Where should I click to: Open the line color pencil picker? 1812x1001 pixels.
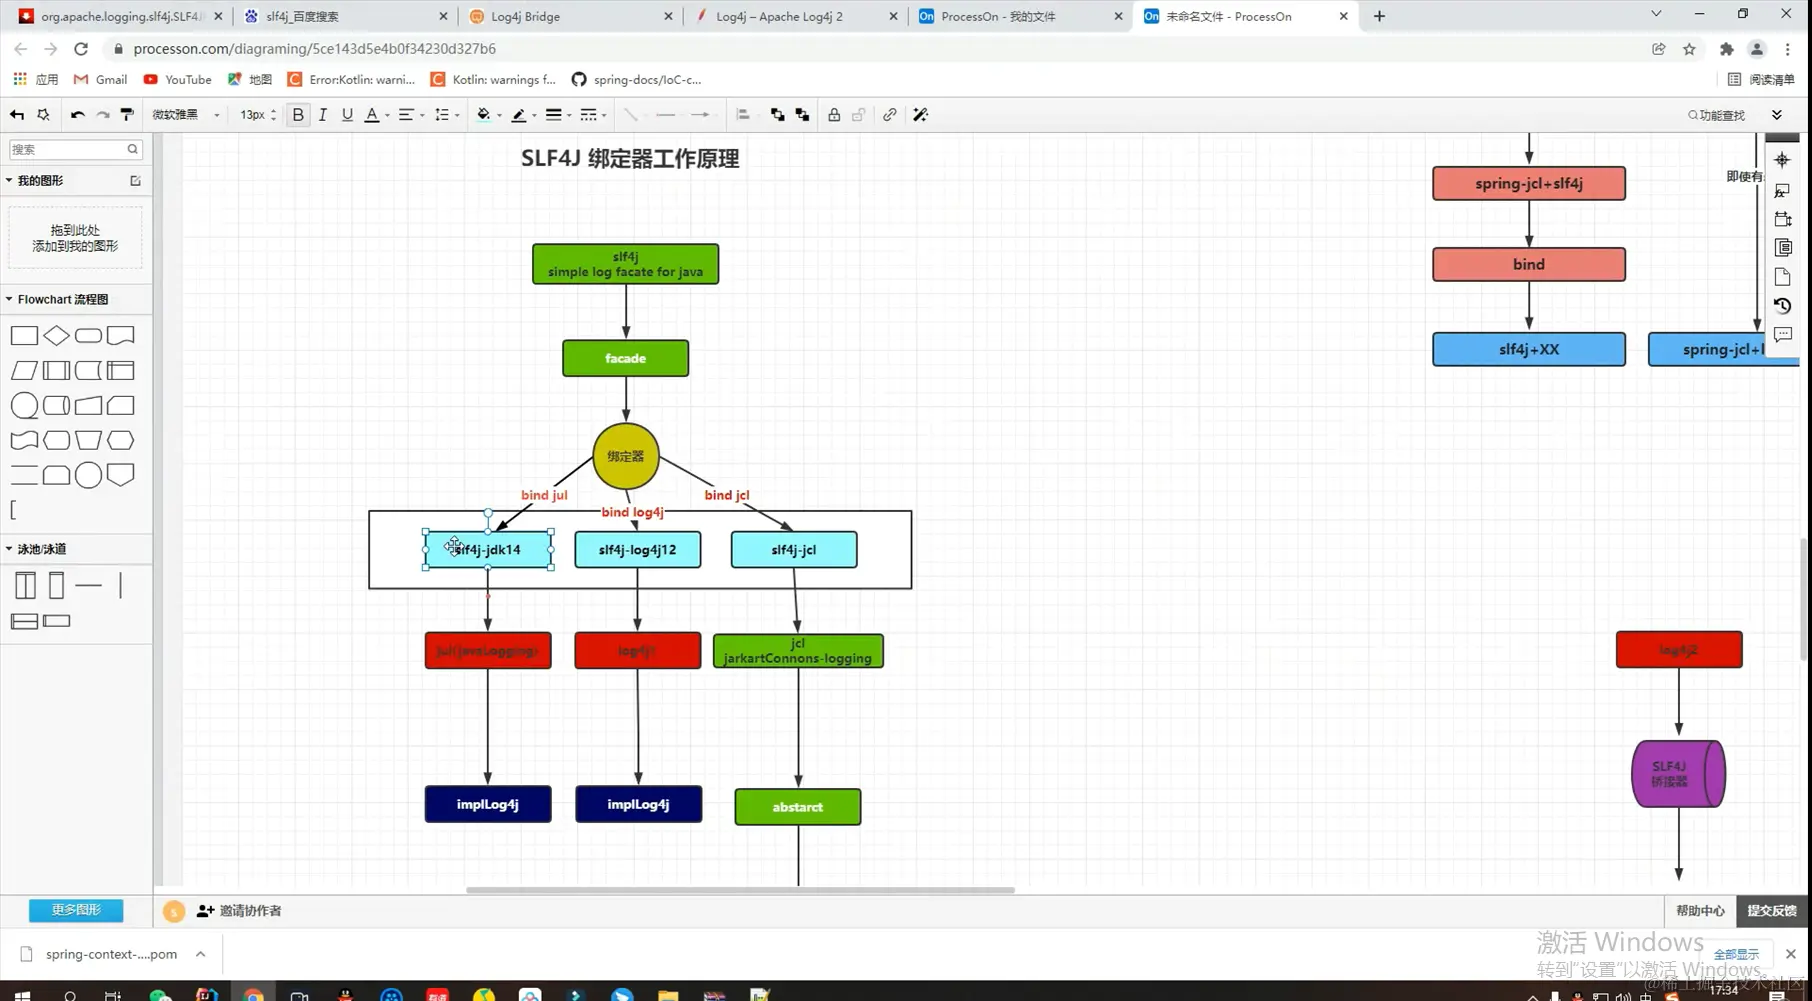click(523, 115)
